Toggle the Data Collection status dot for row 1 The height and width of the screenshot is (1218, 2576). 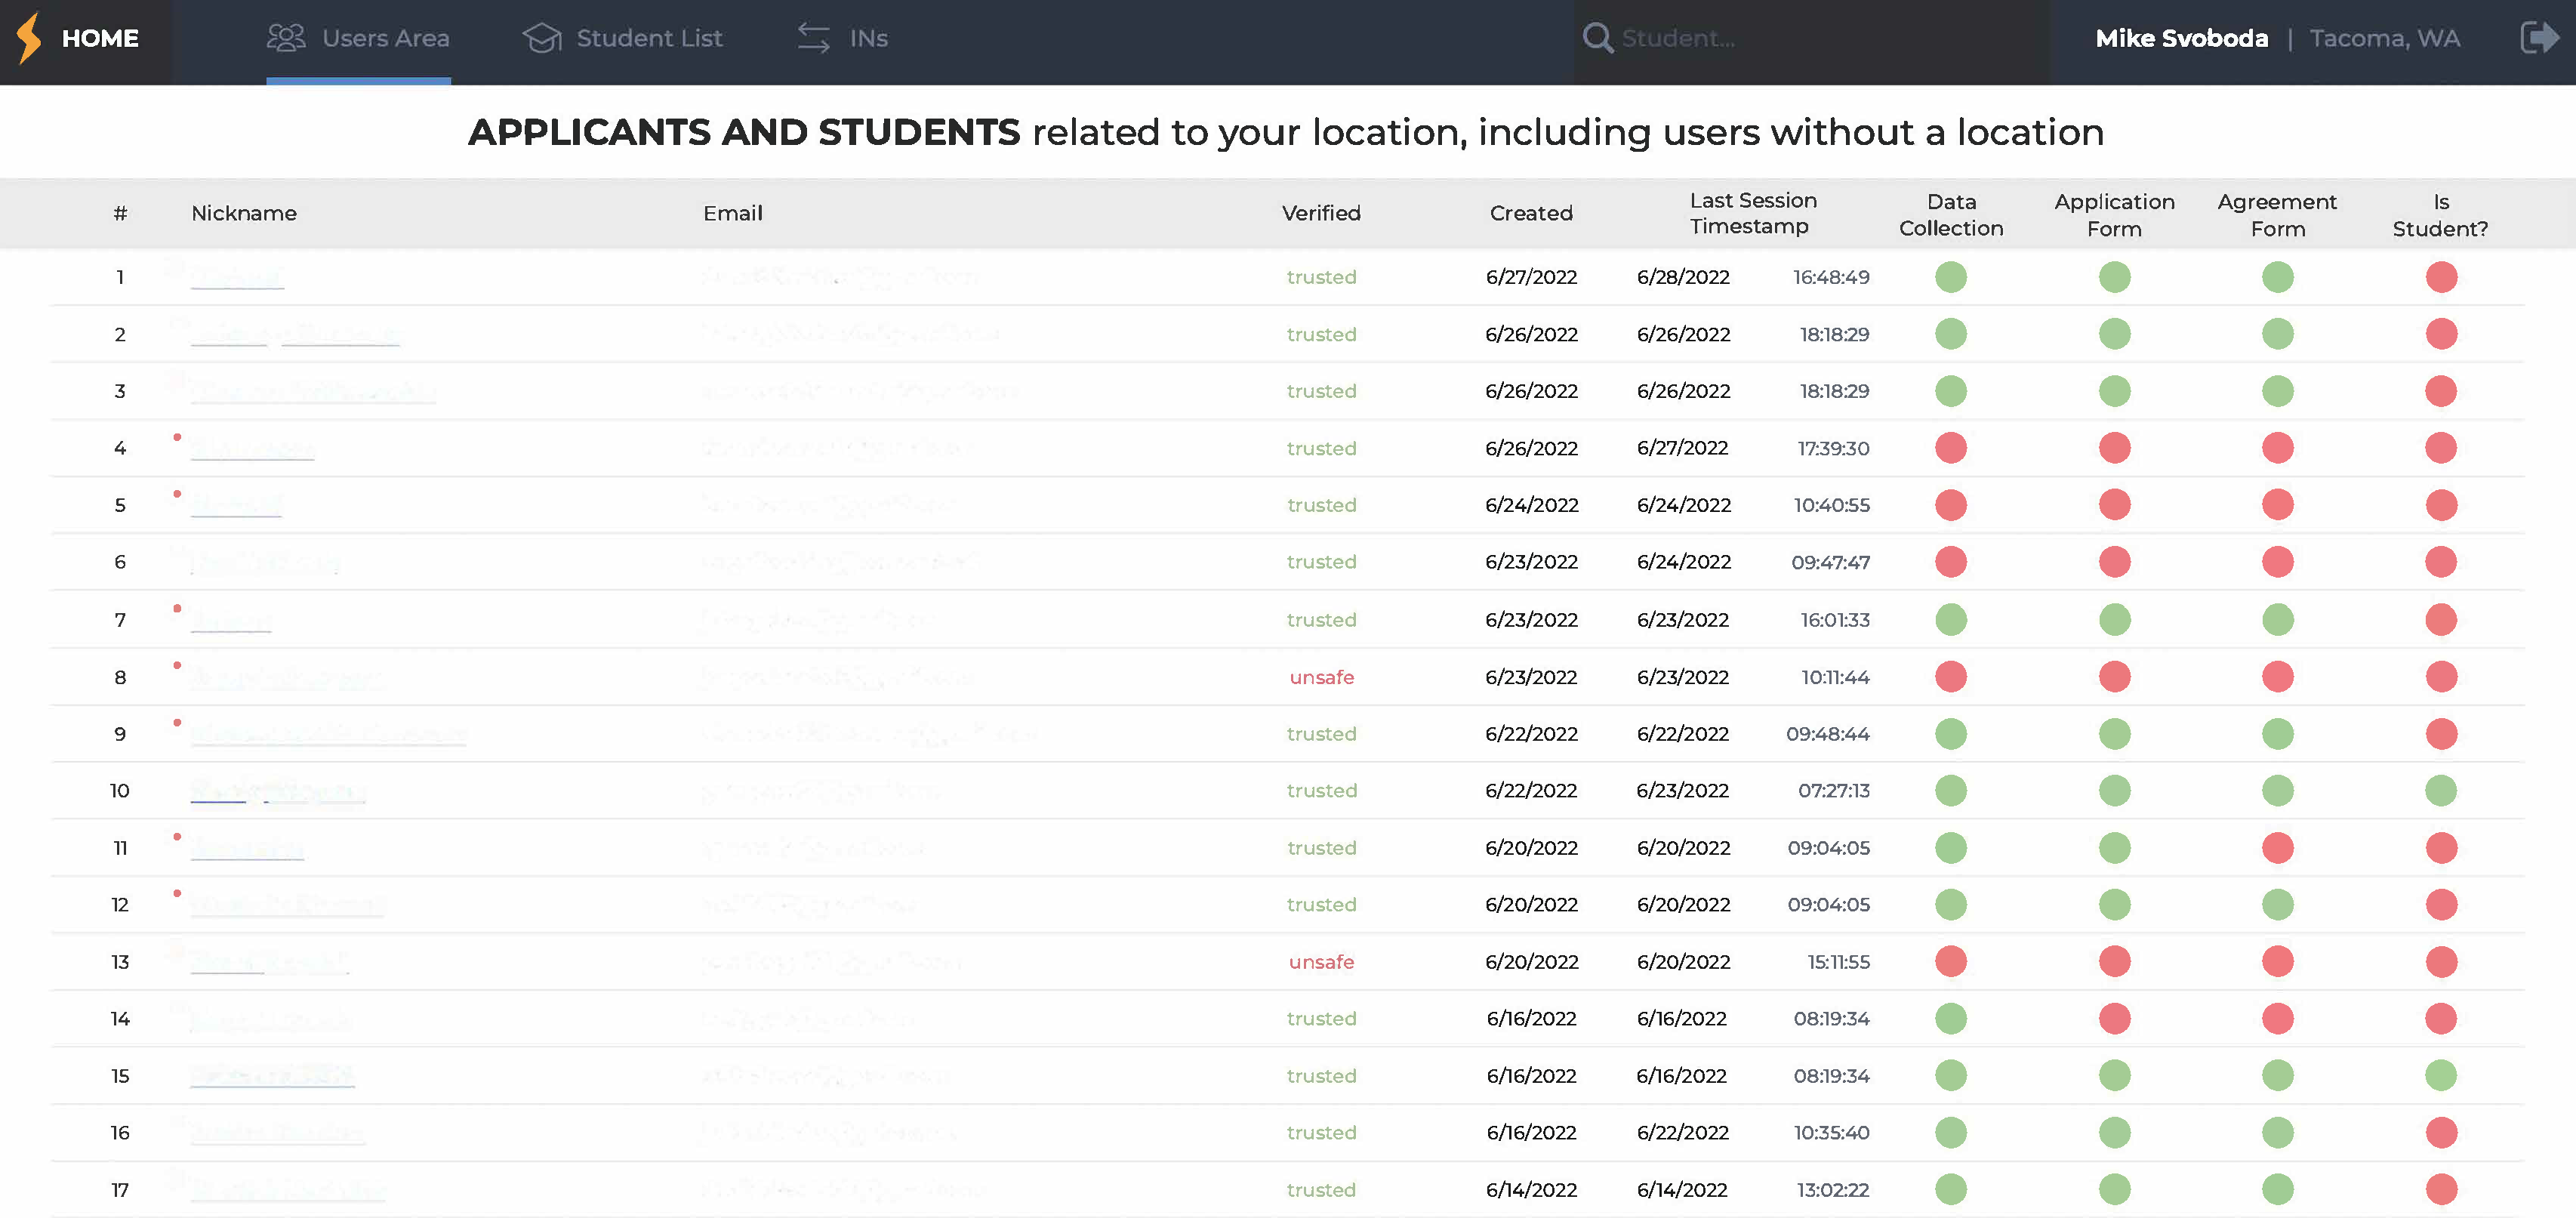(1950, 277)
